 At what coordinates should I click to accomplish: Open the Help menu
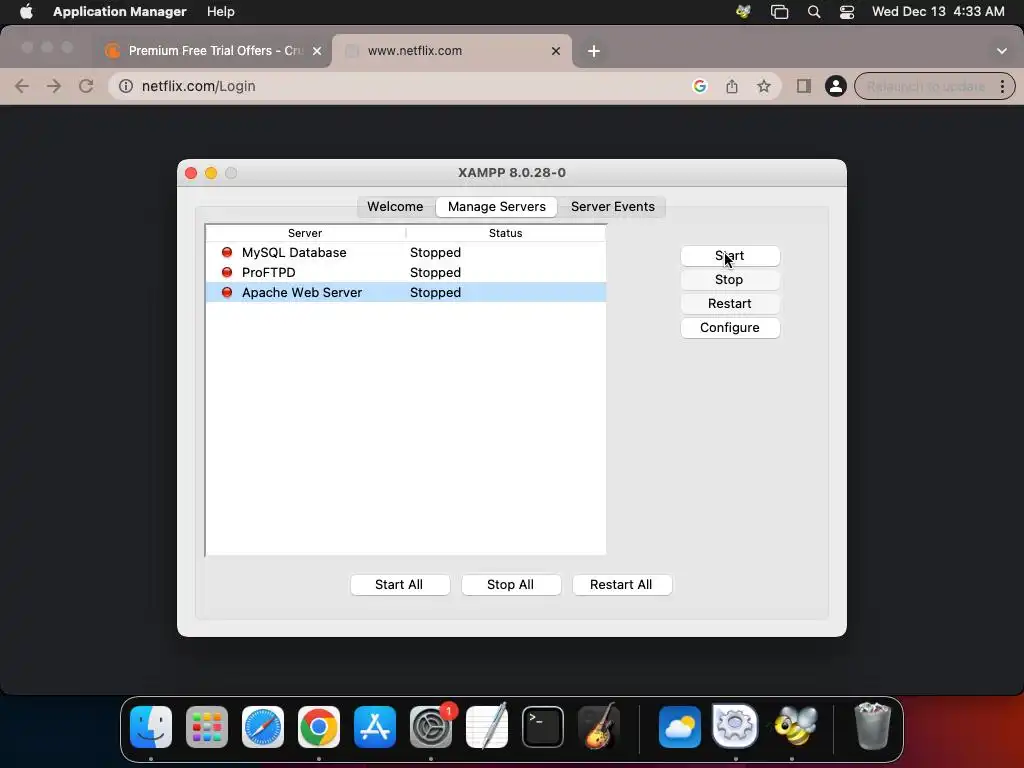221,12
